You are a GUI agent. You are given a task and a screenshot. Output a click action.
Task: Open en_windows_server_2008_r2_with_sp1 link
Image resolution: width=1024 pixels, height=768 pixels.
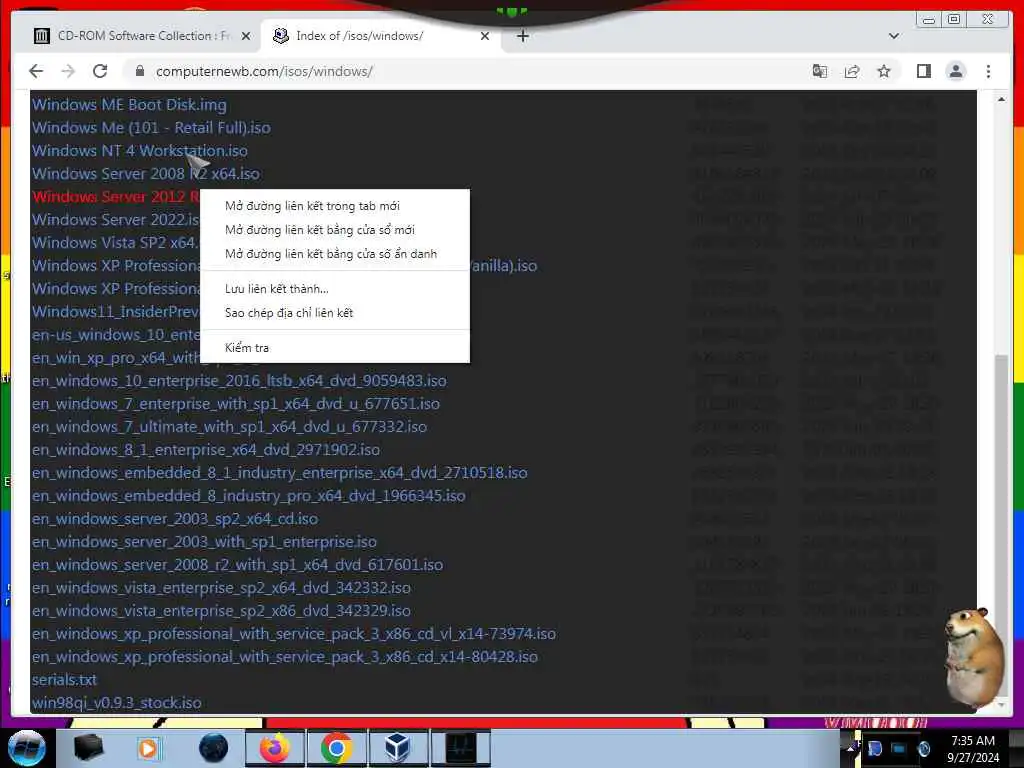point(238,565)
